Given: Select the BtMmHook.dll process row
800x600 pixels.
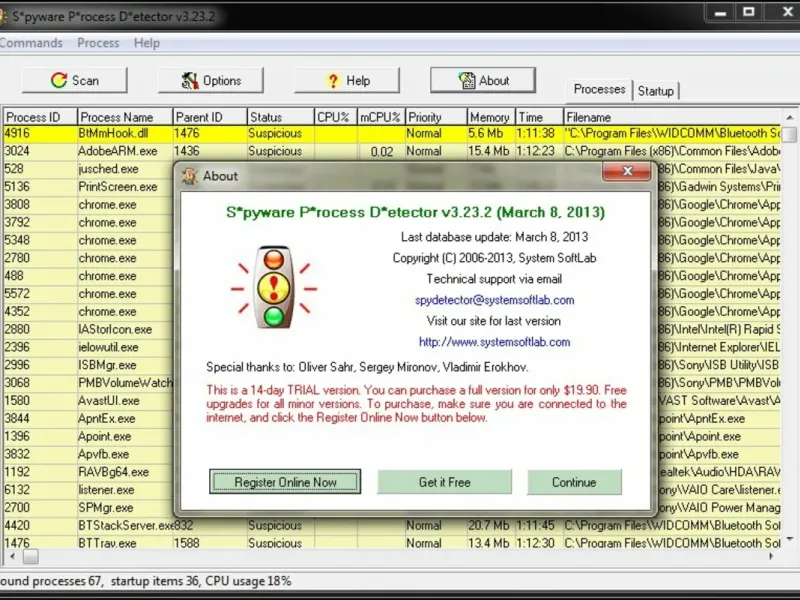Looking at the screenshot, I should pyautogui.click(x=392, y=133).
